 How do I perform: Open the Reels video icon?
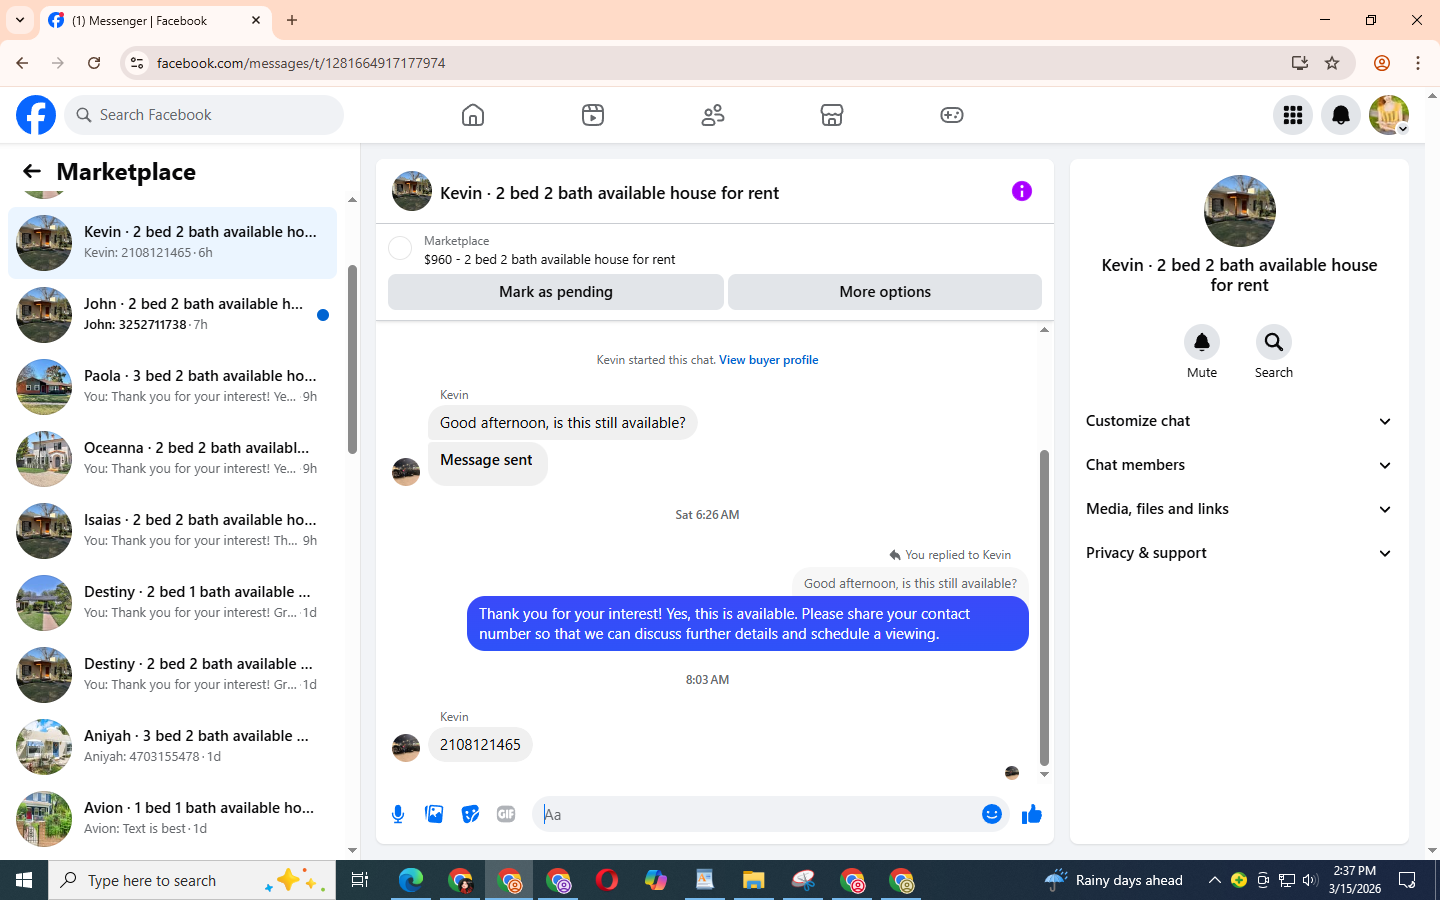point(593,115)
